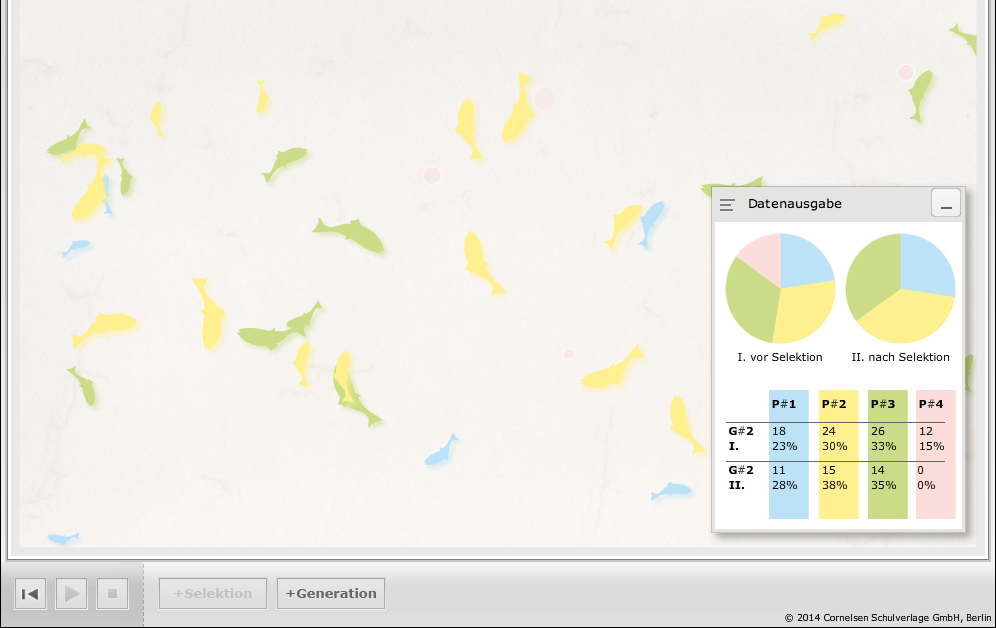Image resolution: width=996 pixels, height=628 pixels.
Task: Select the 'G#2 I.' row label
Action: point(741,439)
